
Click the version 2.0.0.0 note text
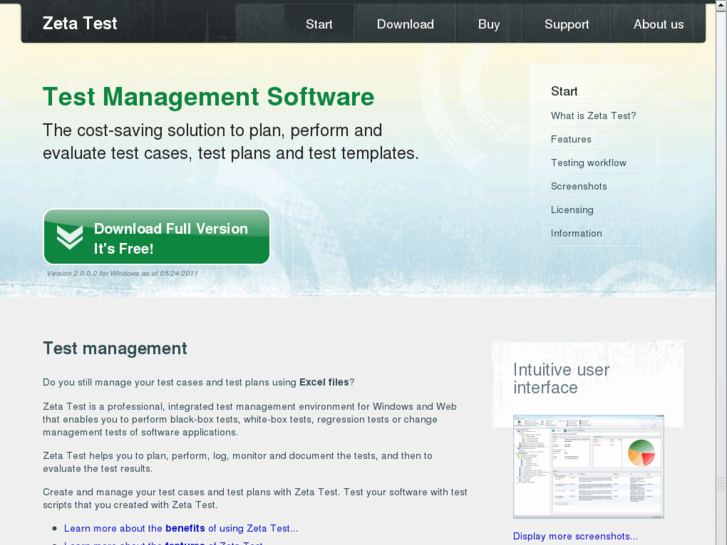click(x=122, y=274)
